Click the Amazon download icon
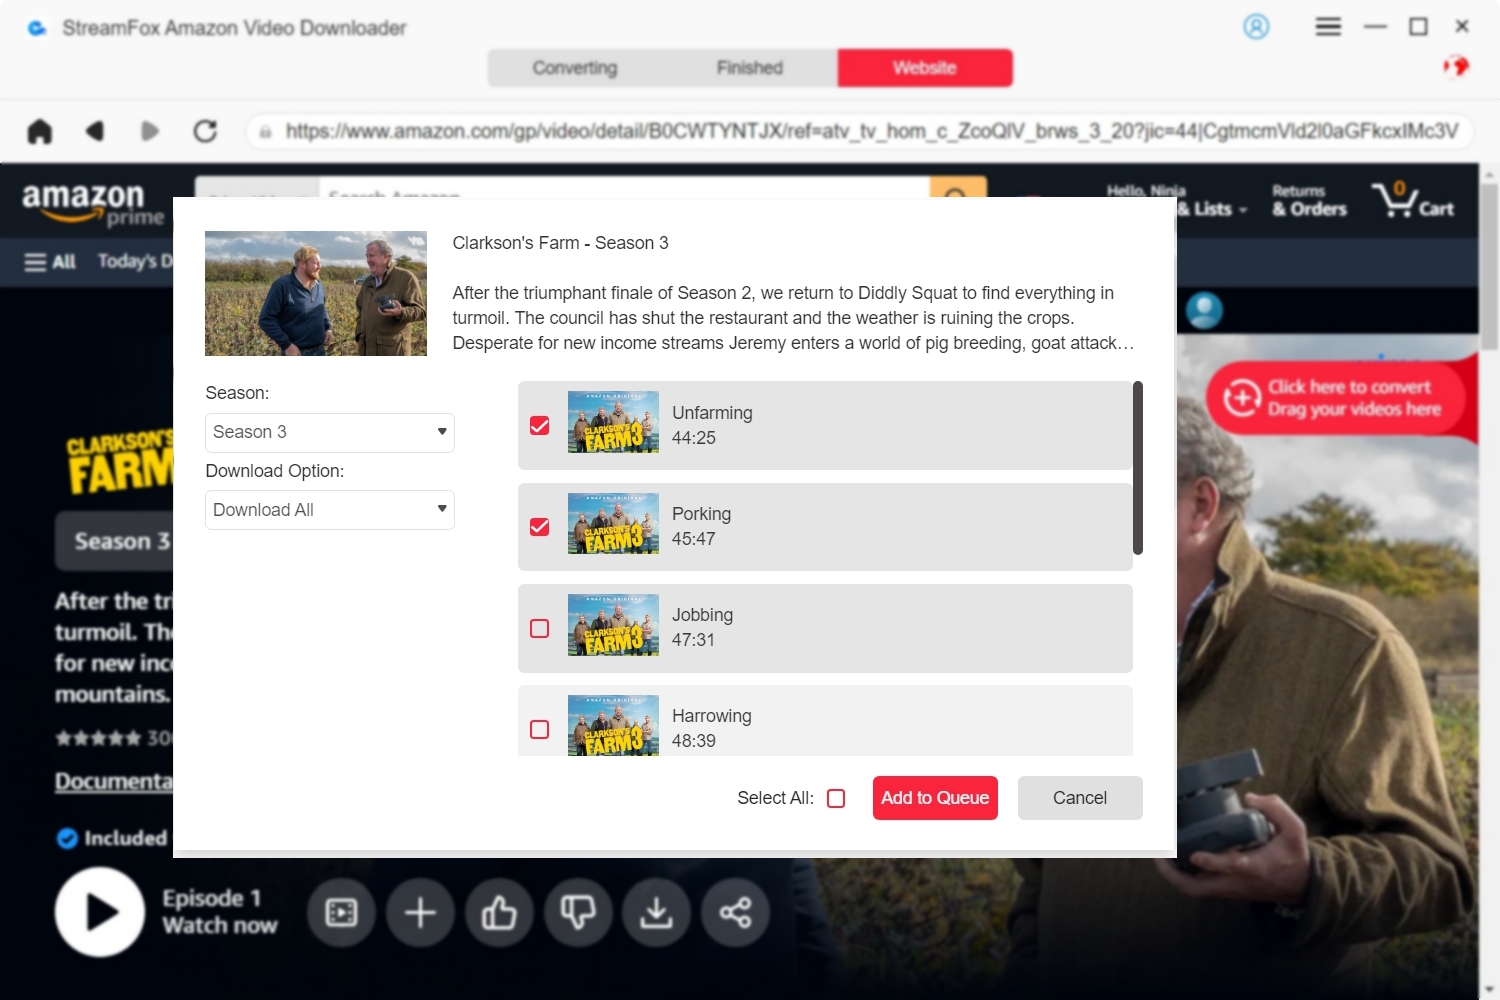 (x=656, y=912)
